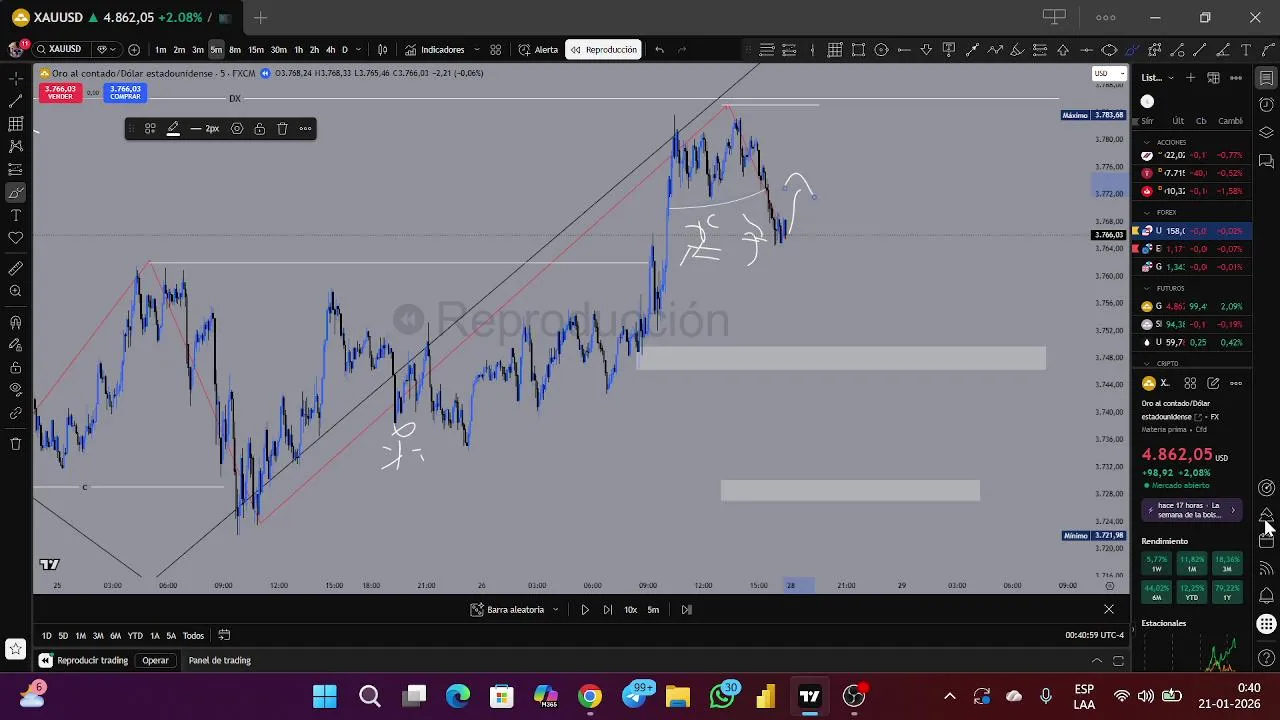Select the 1h timeframe
This screenshot has width=1280, height=720.
(298, 49)
